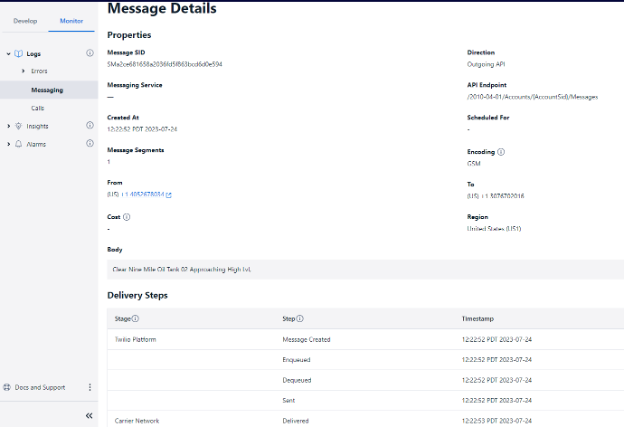Open the Insights info icon

click(90, 125)
